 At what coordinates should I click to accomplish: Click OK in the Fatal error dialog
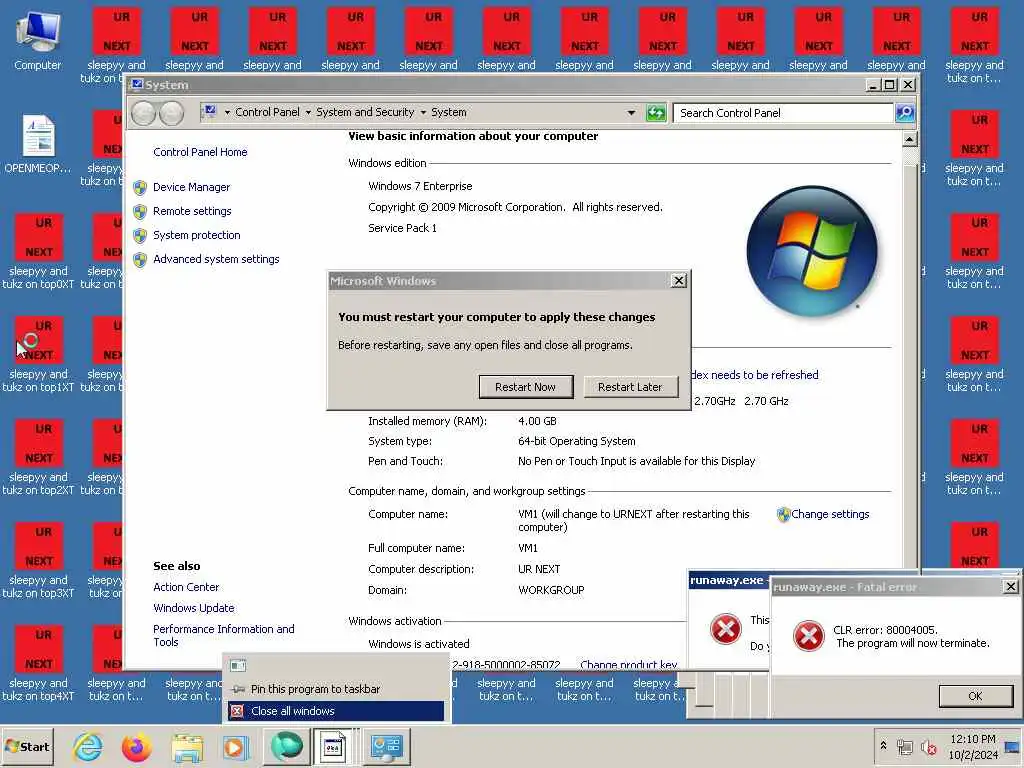click(x=975, y=696)
